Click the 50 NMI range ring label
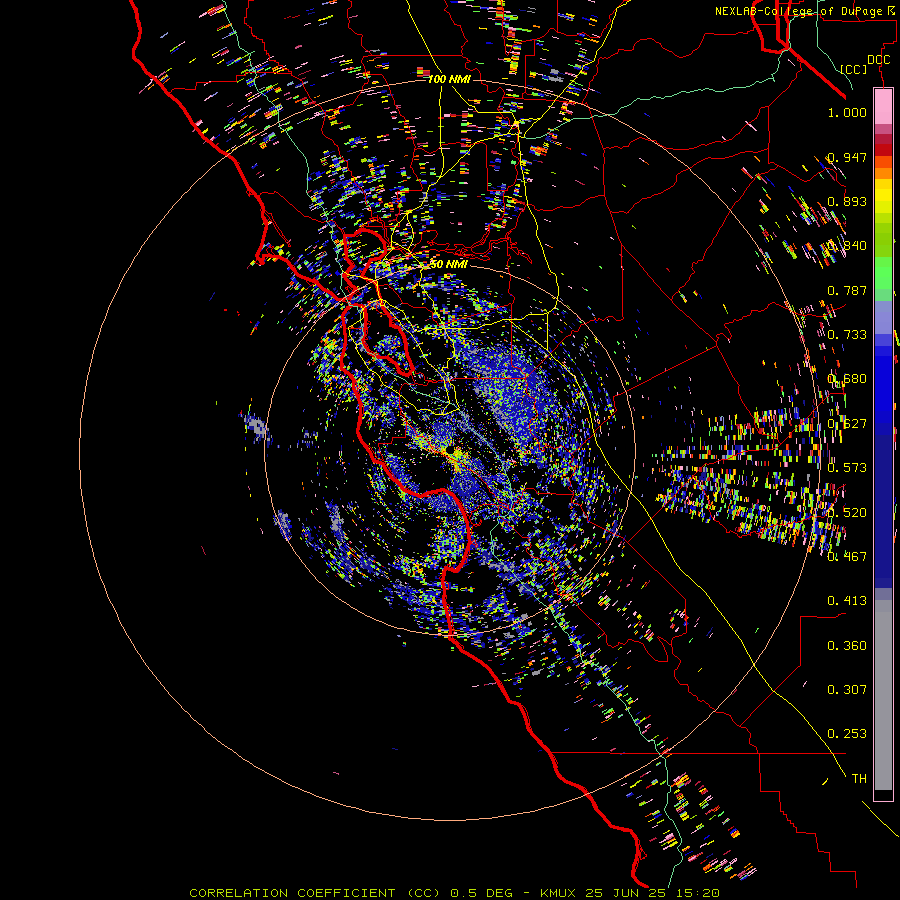Screen dimensions: 900x900 [x=448, y=264]
